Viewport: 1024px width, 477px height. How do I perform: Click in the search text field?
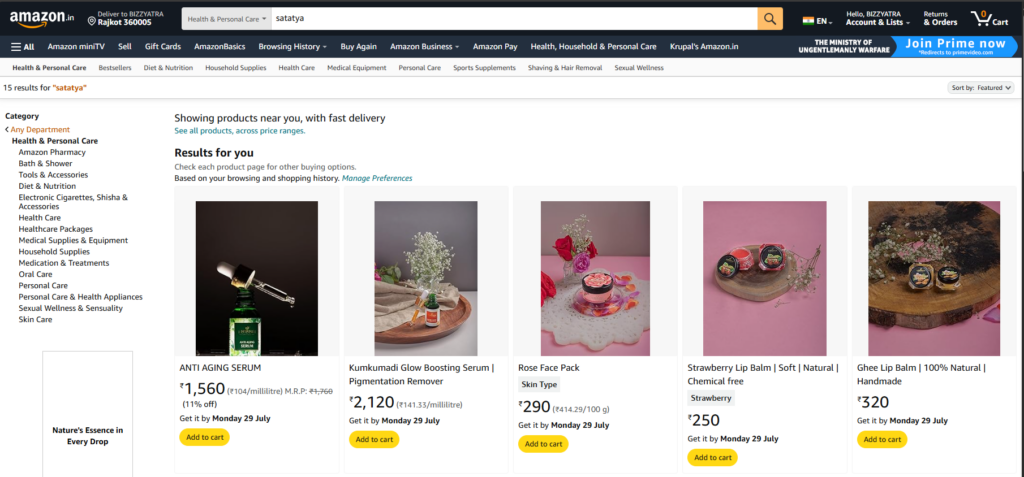[x=510, y=19]
